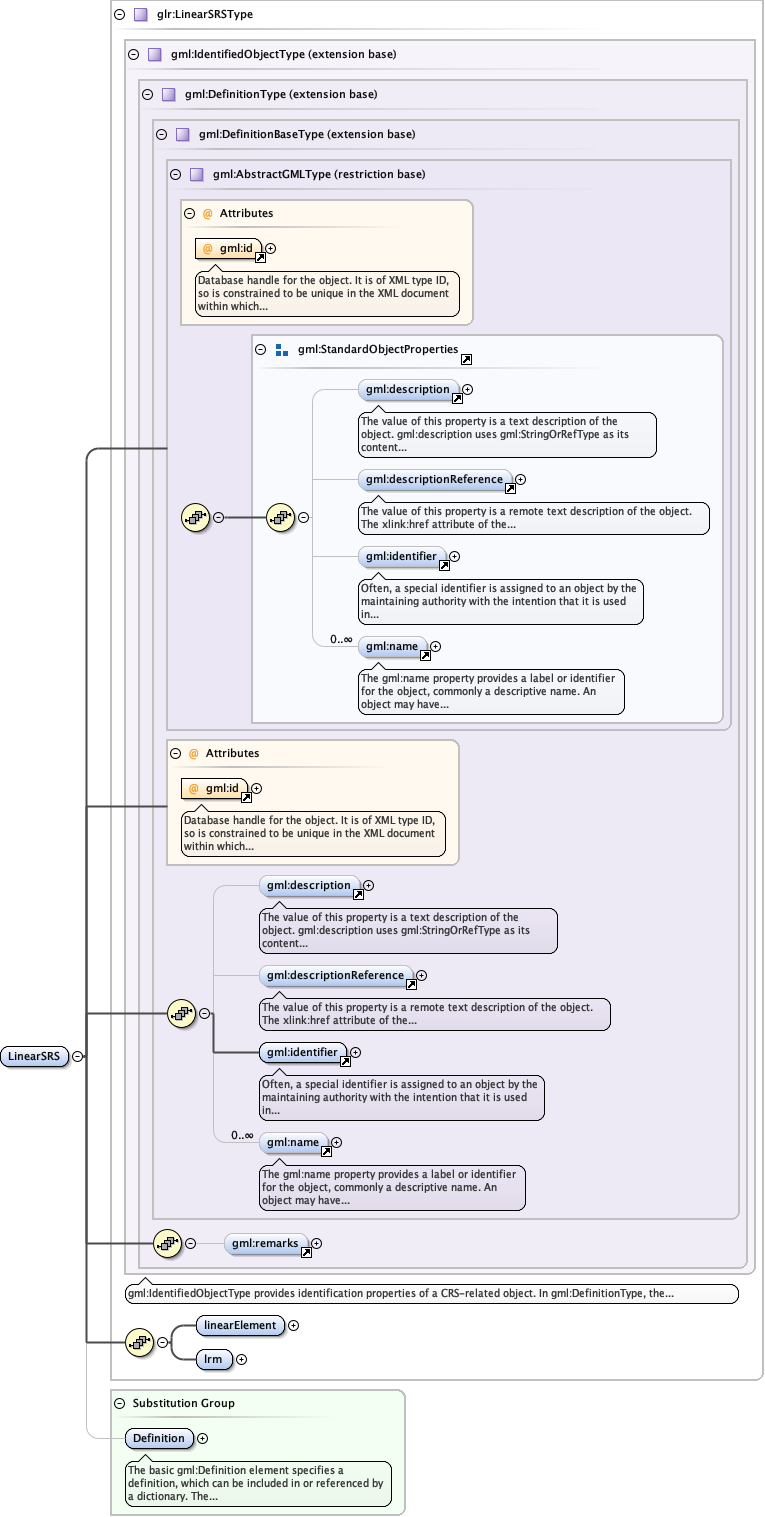
Task: Click the purple icon beside gml:DefinitionType
Action: (x=169, y=95)
